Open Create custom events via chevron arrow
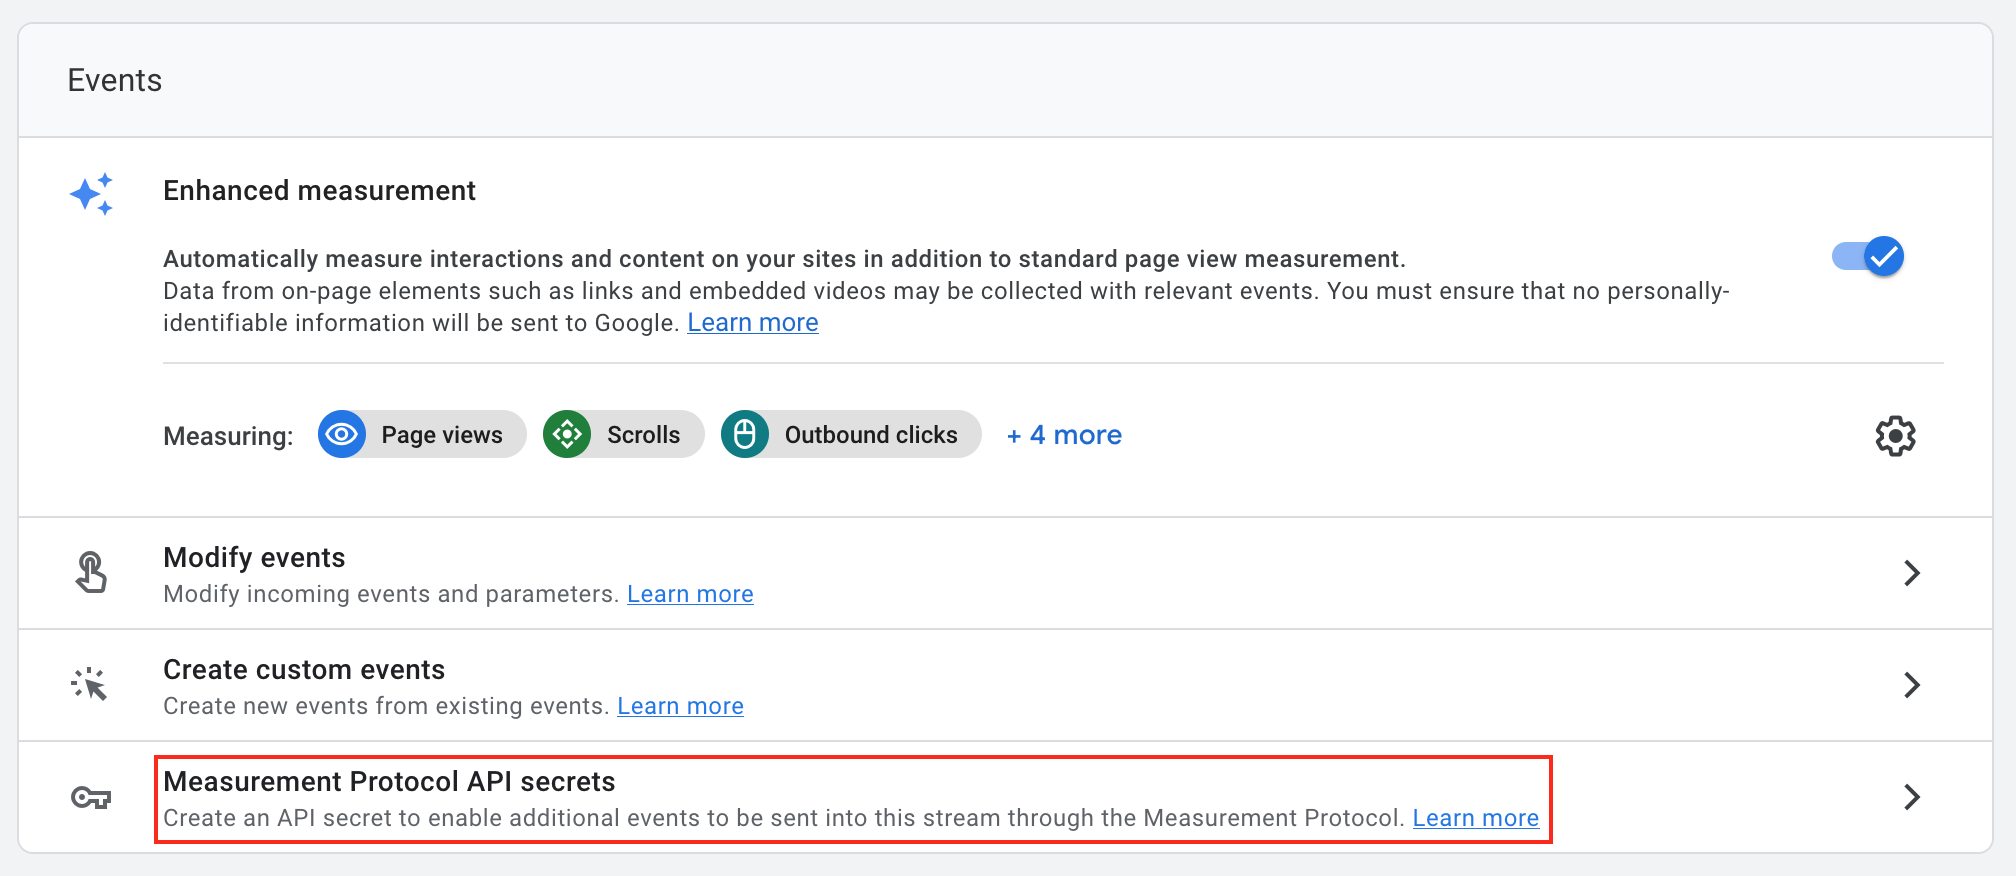The image size is (2016, 876). point(1911,685)
